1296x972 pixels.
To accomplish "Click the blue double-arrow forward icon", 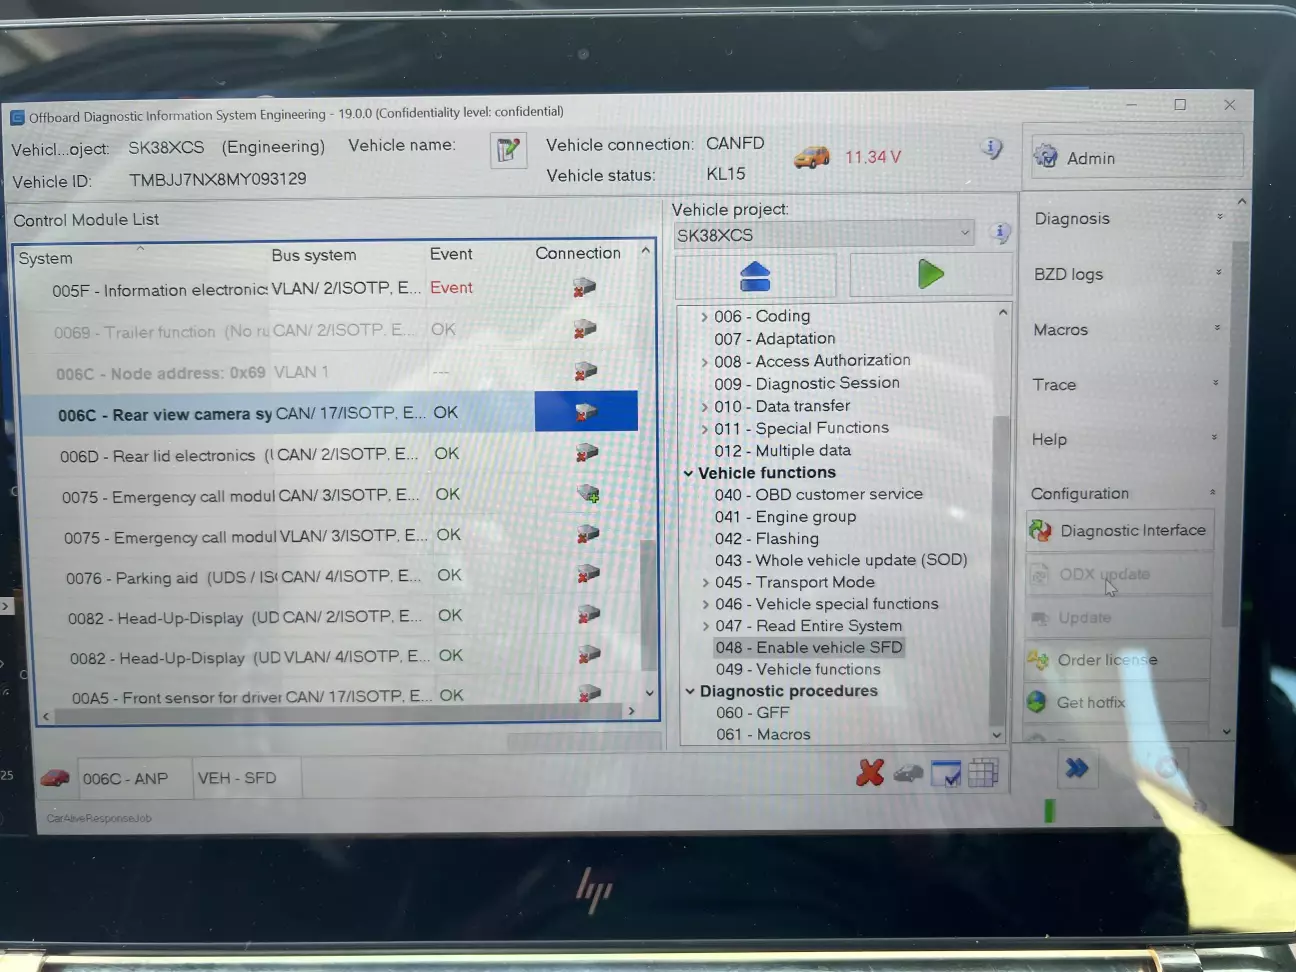I will pos(1077,768).
